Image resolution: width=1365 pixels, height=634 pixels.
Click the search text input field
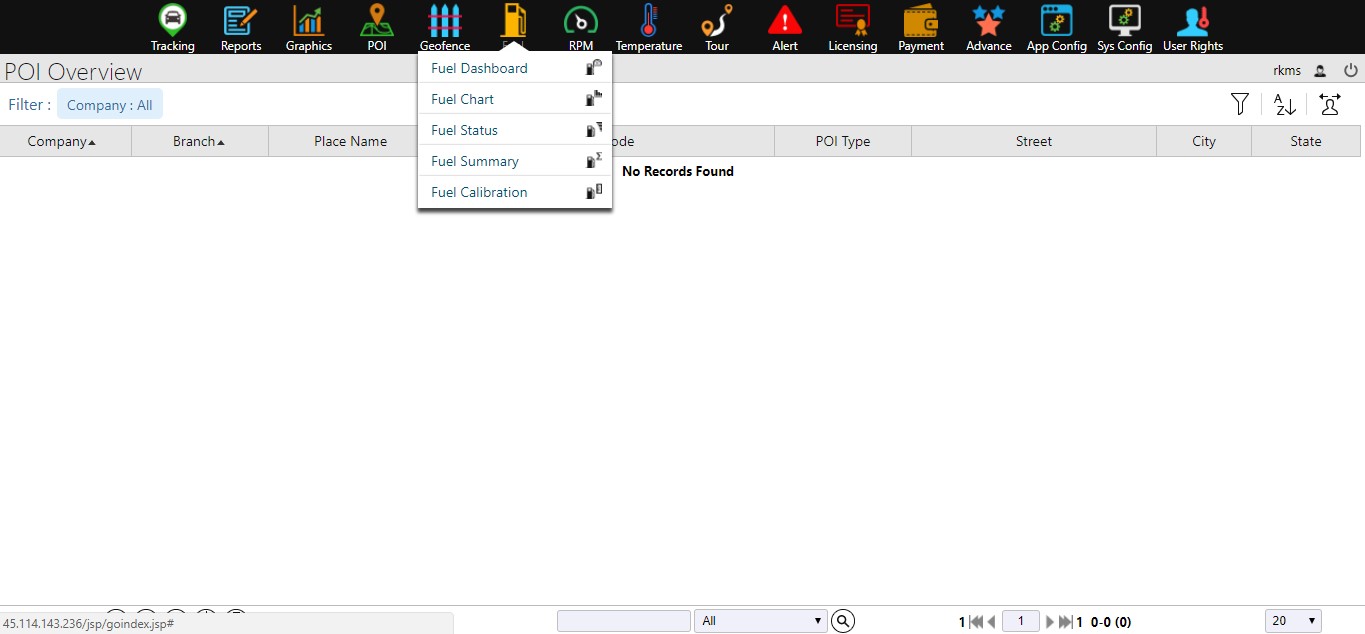pos(624,621)
